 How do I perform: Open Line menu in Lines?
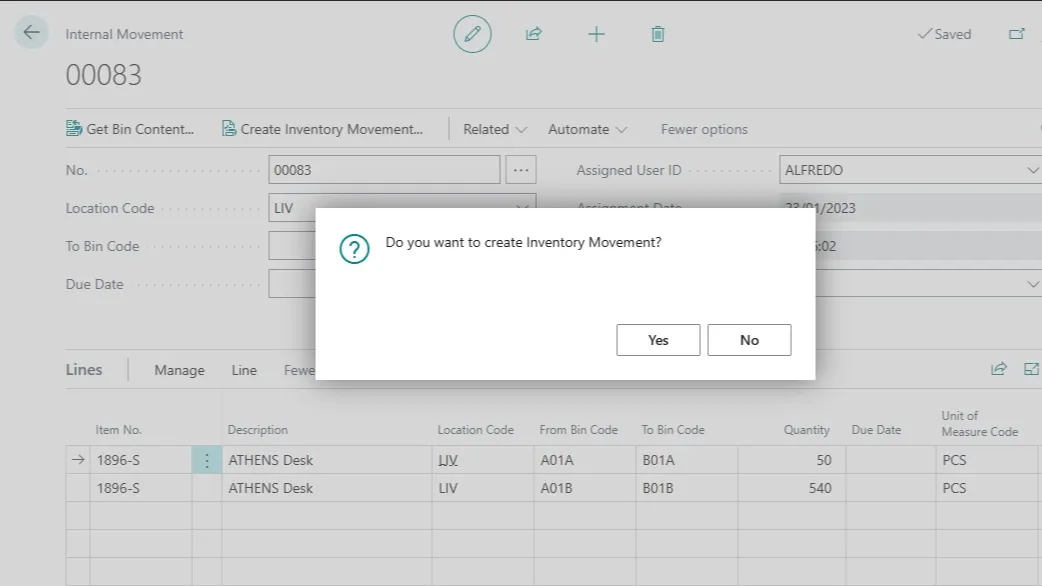[x=244, y=370]
